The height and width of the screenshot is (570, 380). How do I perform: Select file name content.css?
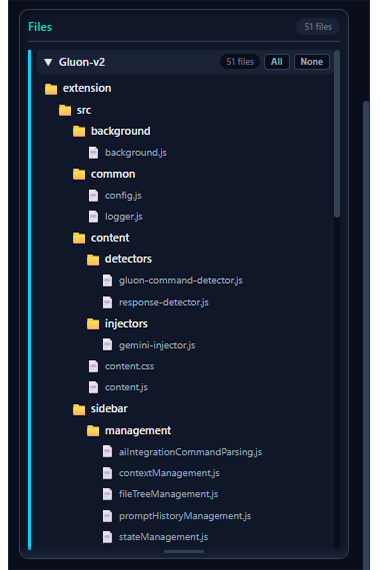tap(129, 366)
